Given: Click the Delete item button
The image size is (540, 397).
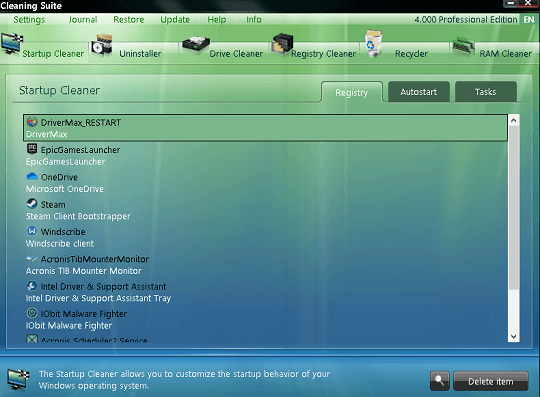Looking at the screenshot, I should [x=490, y=381].
